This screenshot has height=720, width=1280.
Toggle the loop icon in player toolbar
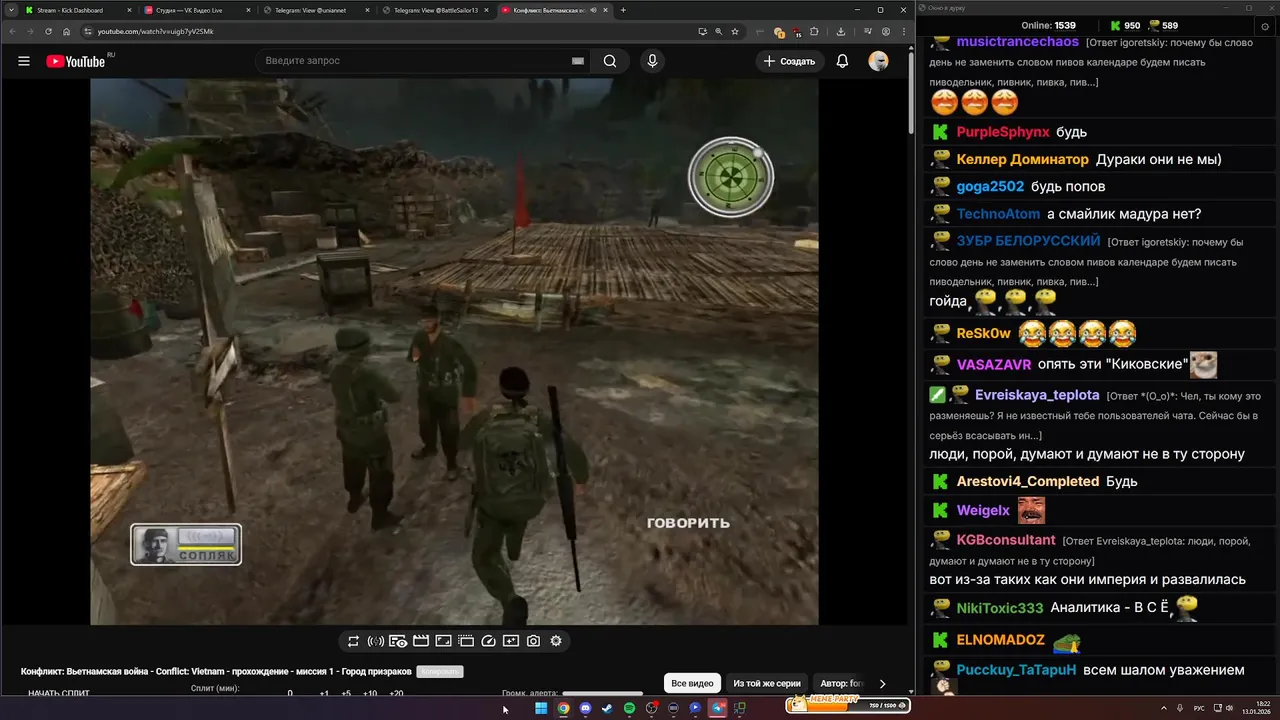pyautogui.click(x=353, y=641)
